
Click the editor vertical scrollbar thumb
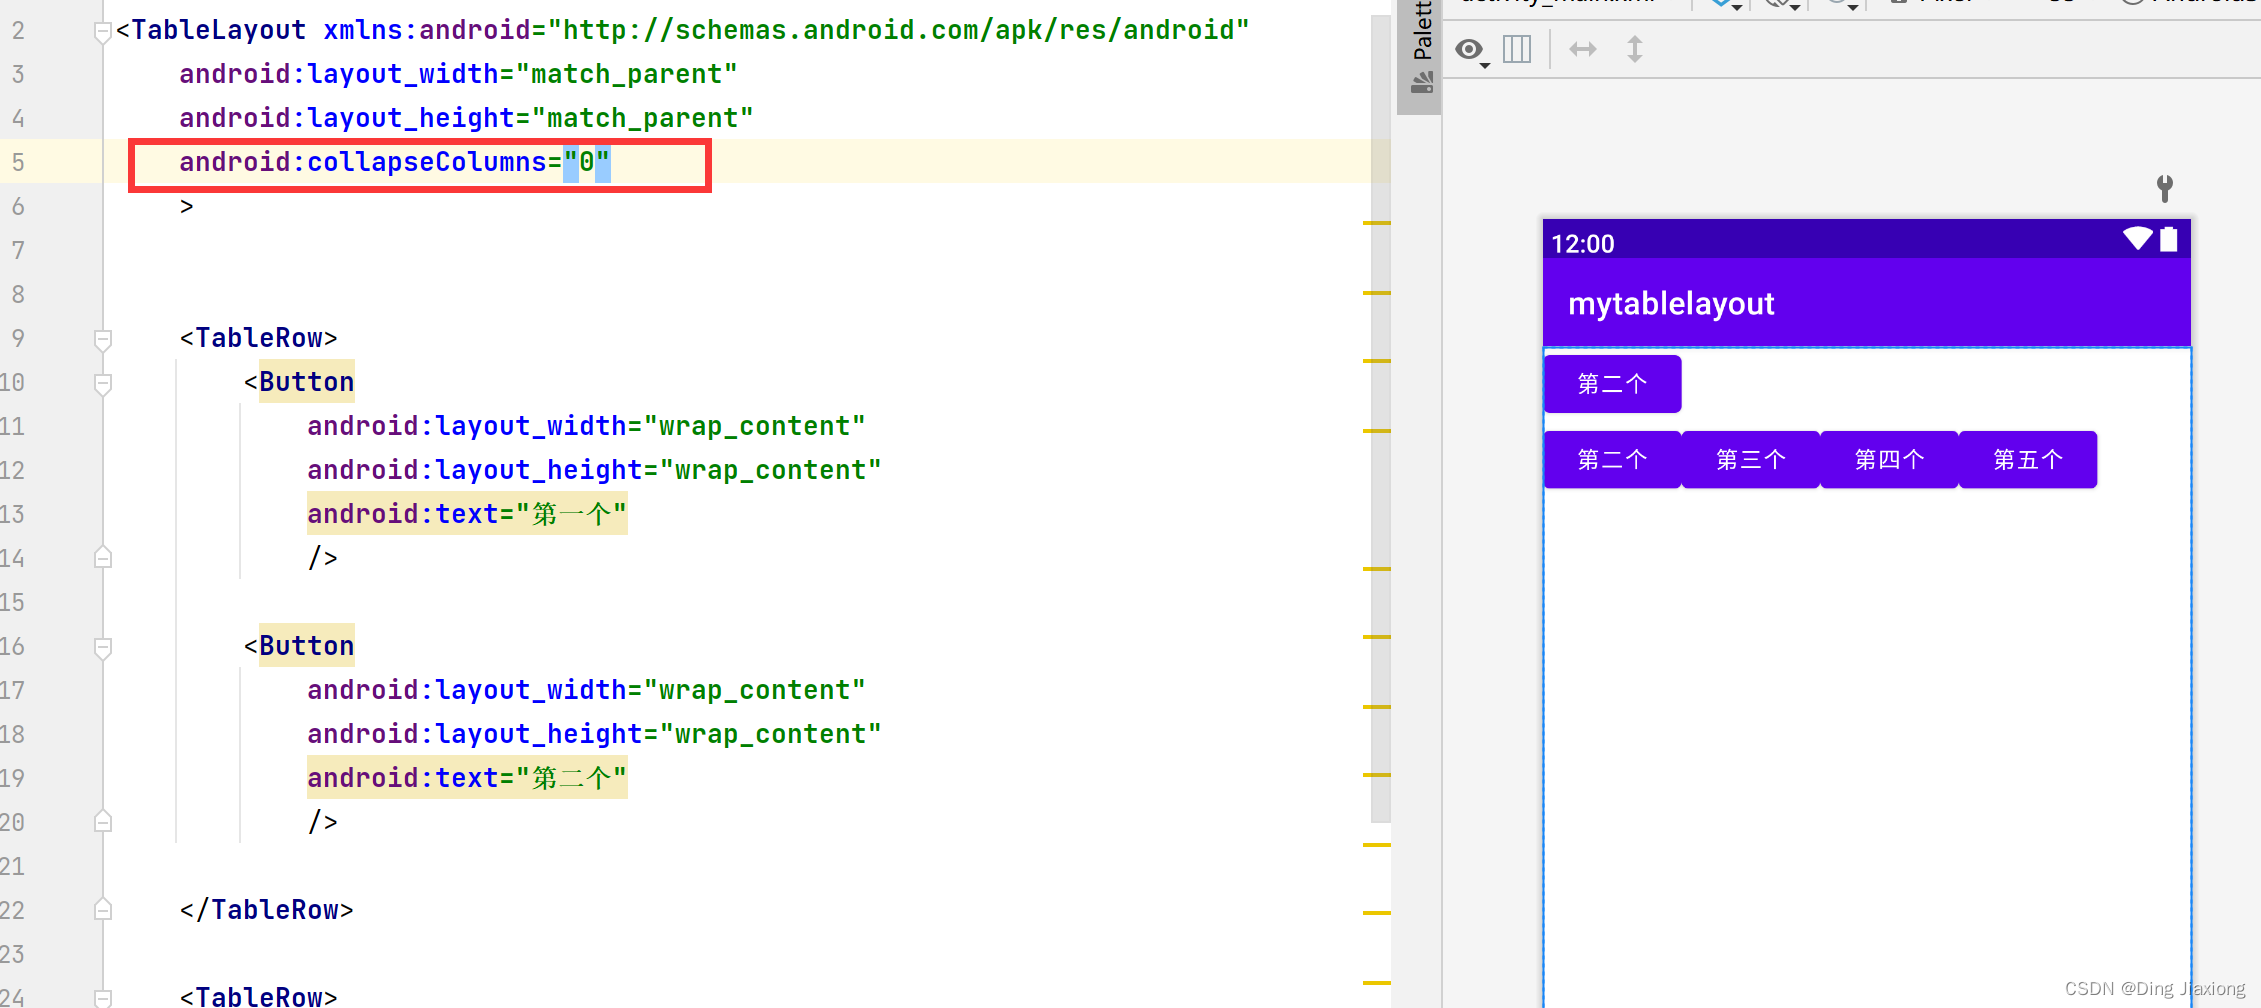(1381, 418)
